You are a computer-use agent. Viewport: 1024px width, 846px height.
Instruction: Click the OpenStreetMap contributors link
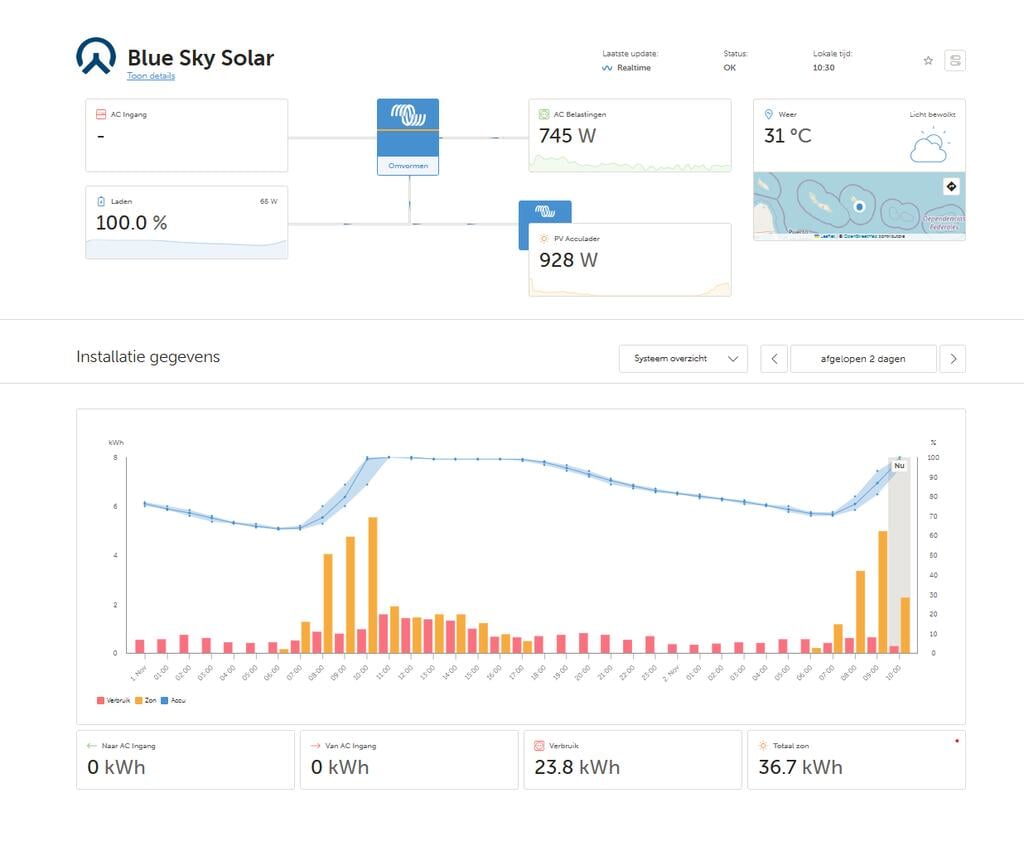[x=874, y=236]
